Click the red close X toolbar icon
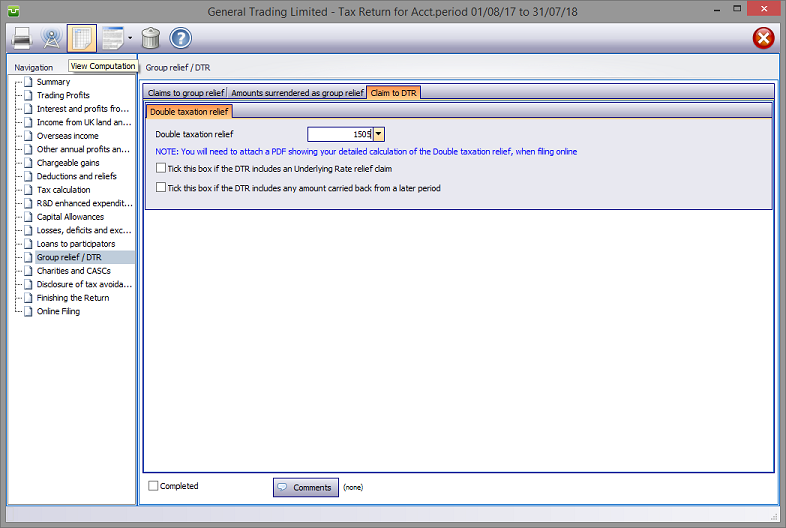 763,38
